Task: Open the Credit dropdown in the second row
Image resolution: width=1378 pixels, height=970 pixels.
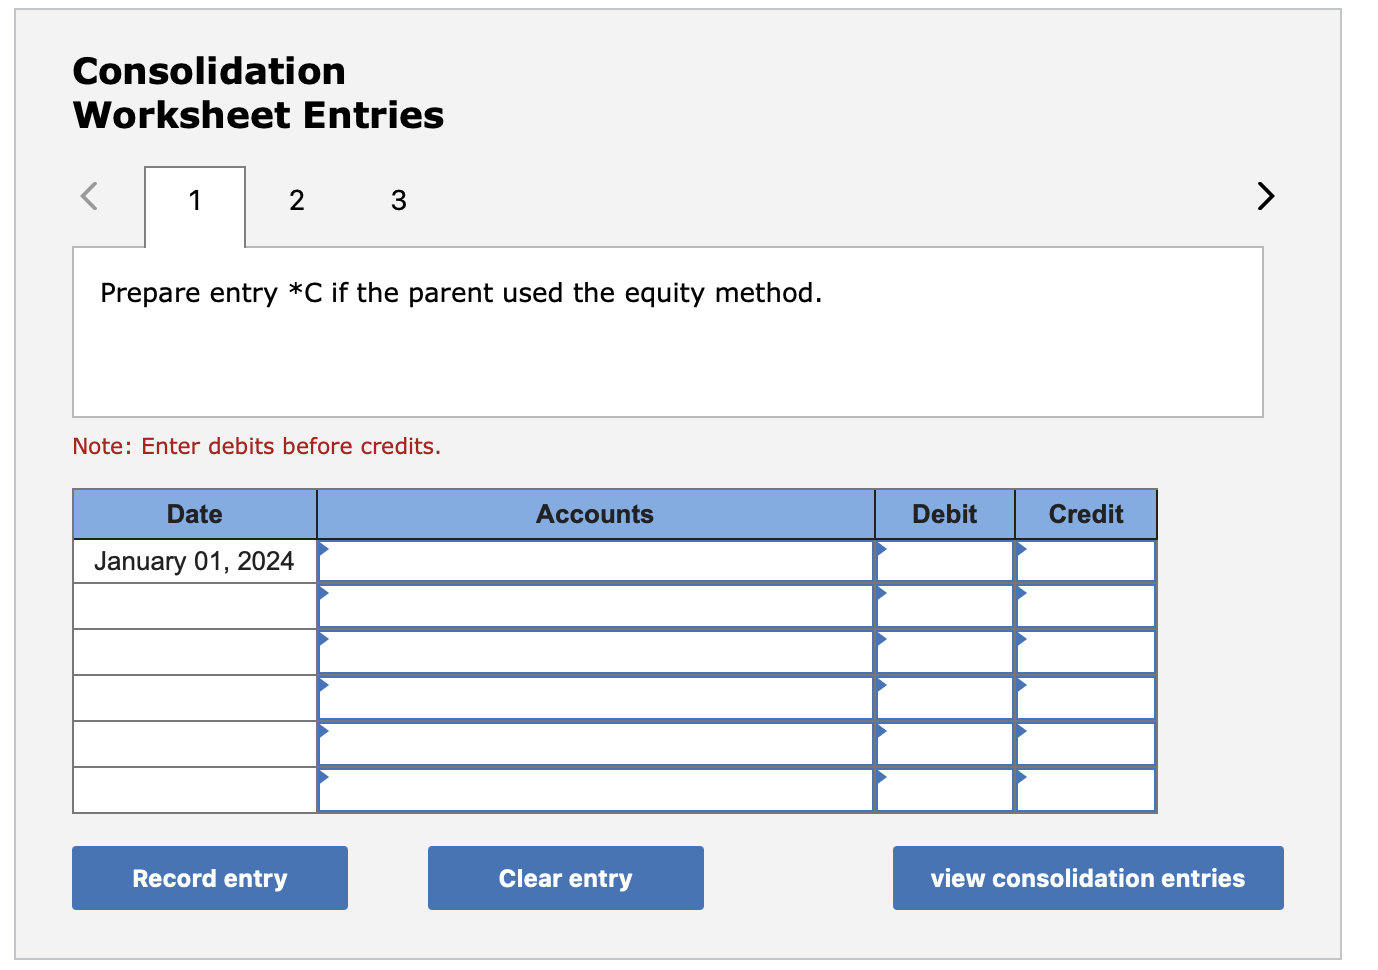Action: 1022,594
